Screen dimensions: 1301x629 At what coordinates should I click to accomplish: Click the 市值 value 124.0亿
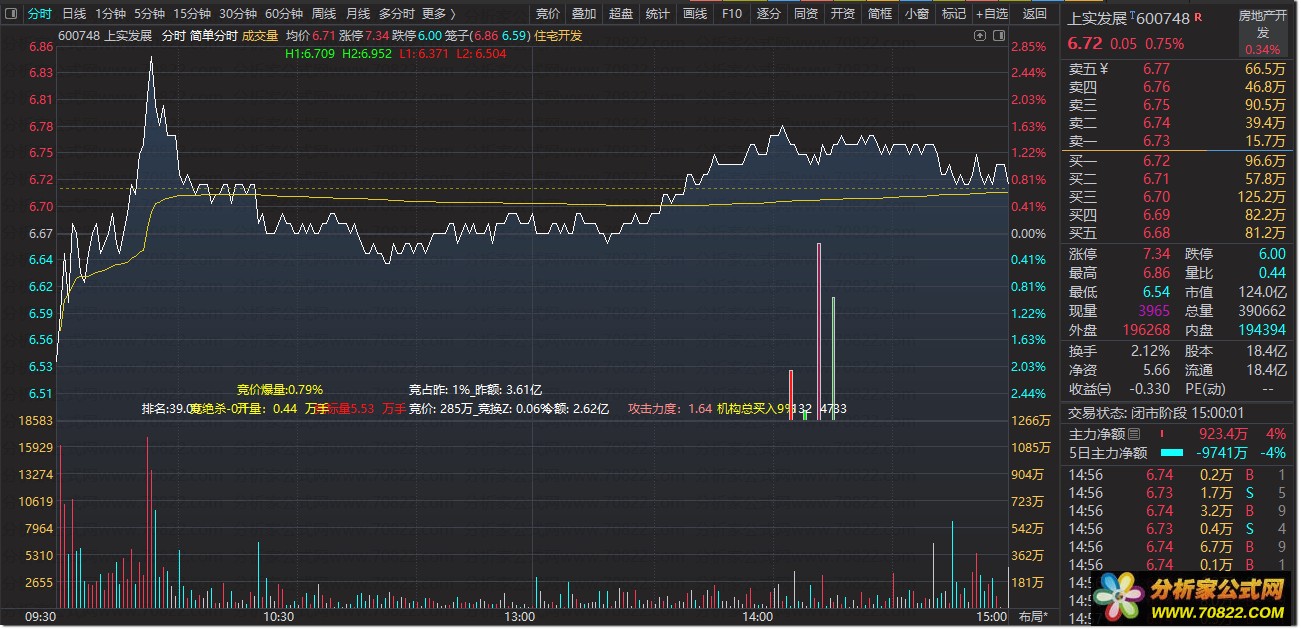point(1264,292)
